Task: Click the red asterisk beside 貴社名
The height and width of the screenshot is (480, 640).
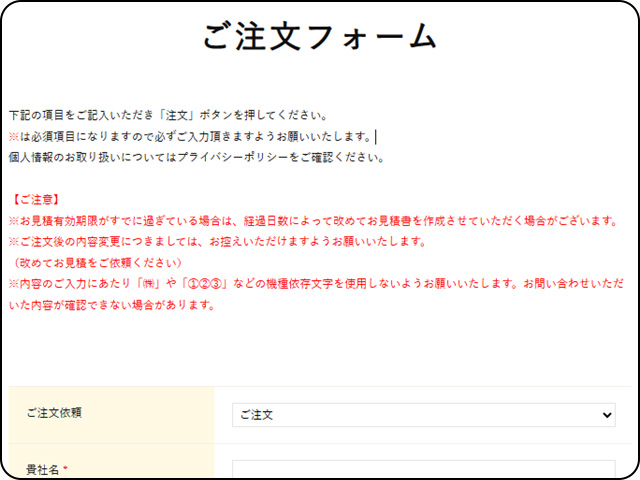Action: click(65, 469)
